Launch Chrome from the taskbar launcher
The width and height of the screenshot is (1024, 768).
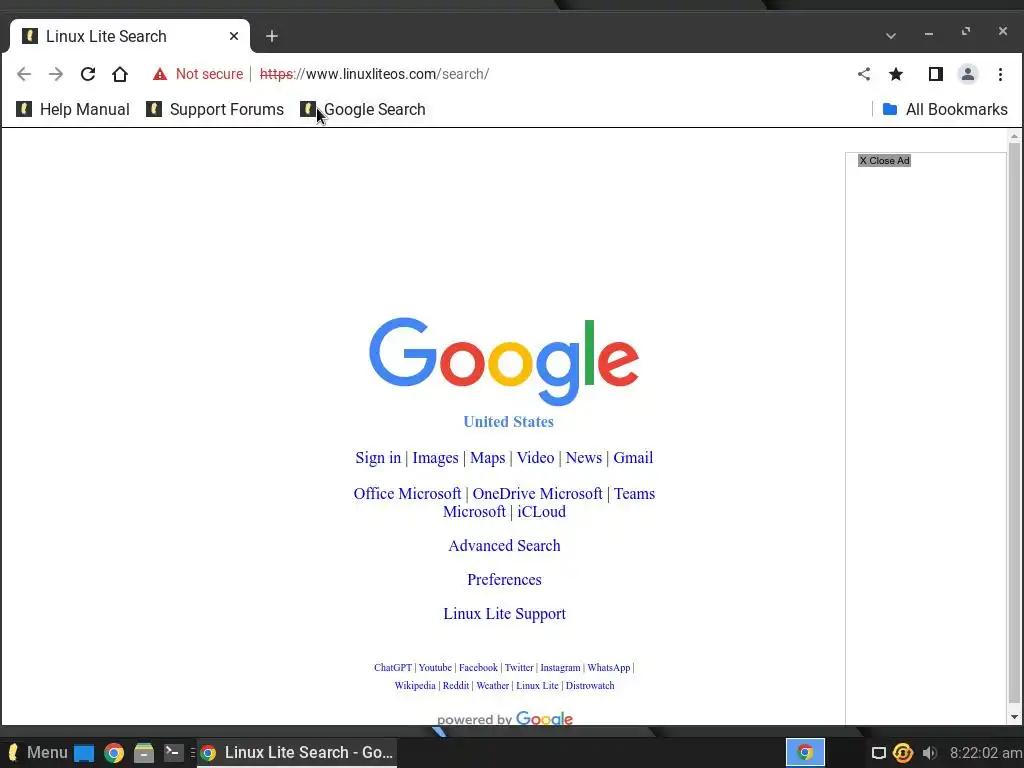coord(114,753)
